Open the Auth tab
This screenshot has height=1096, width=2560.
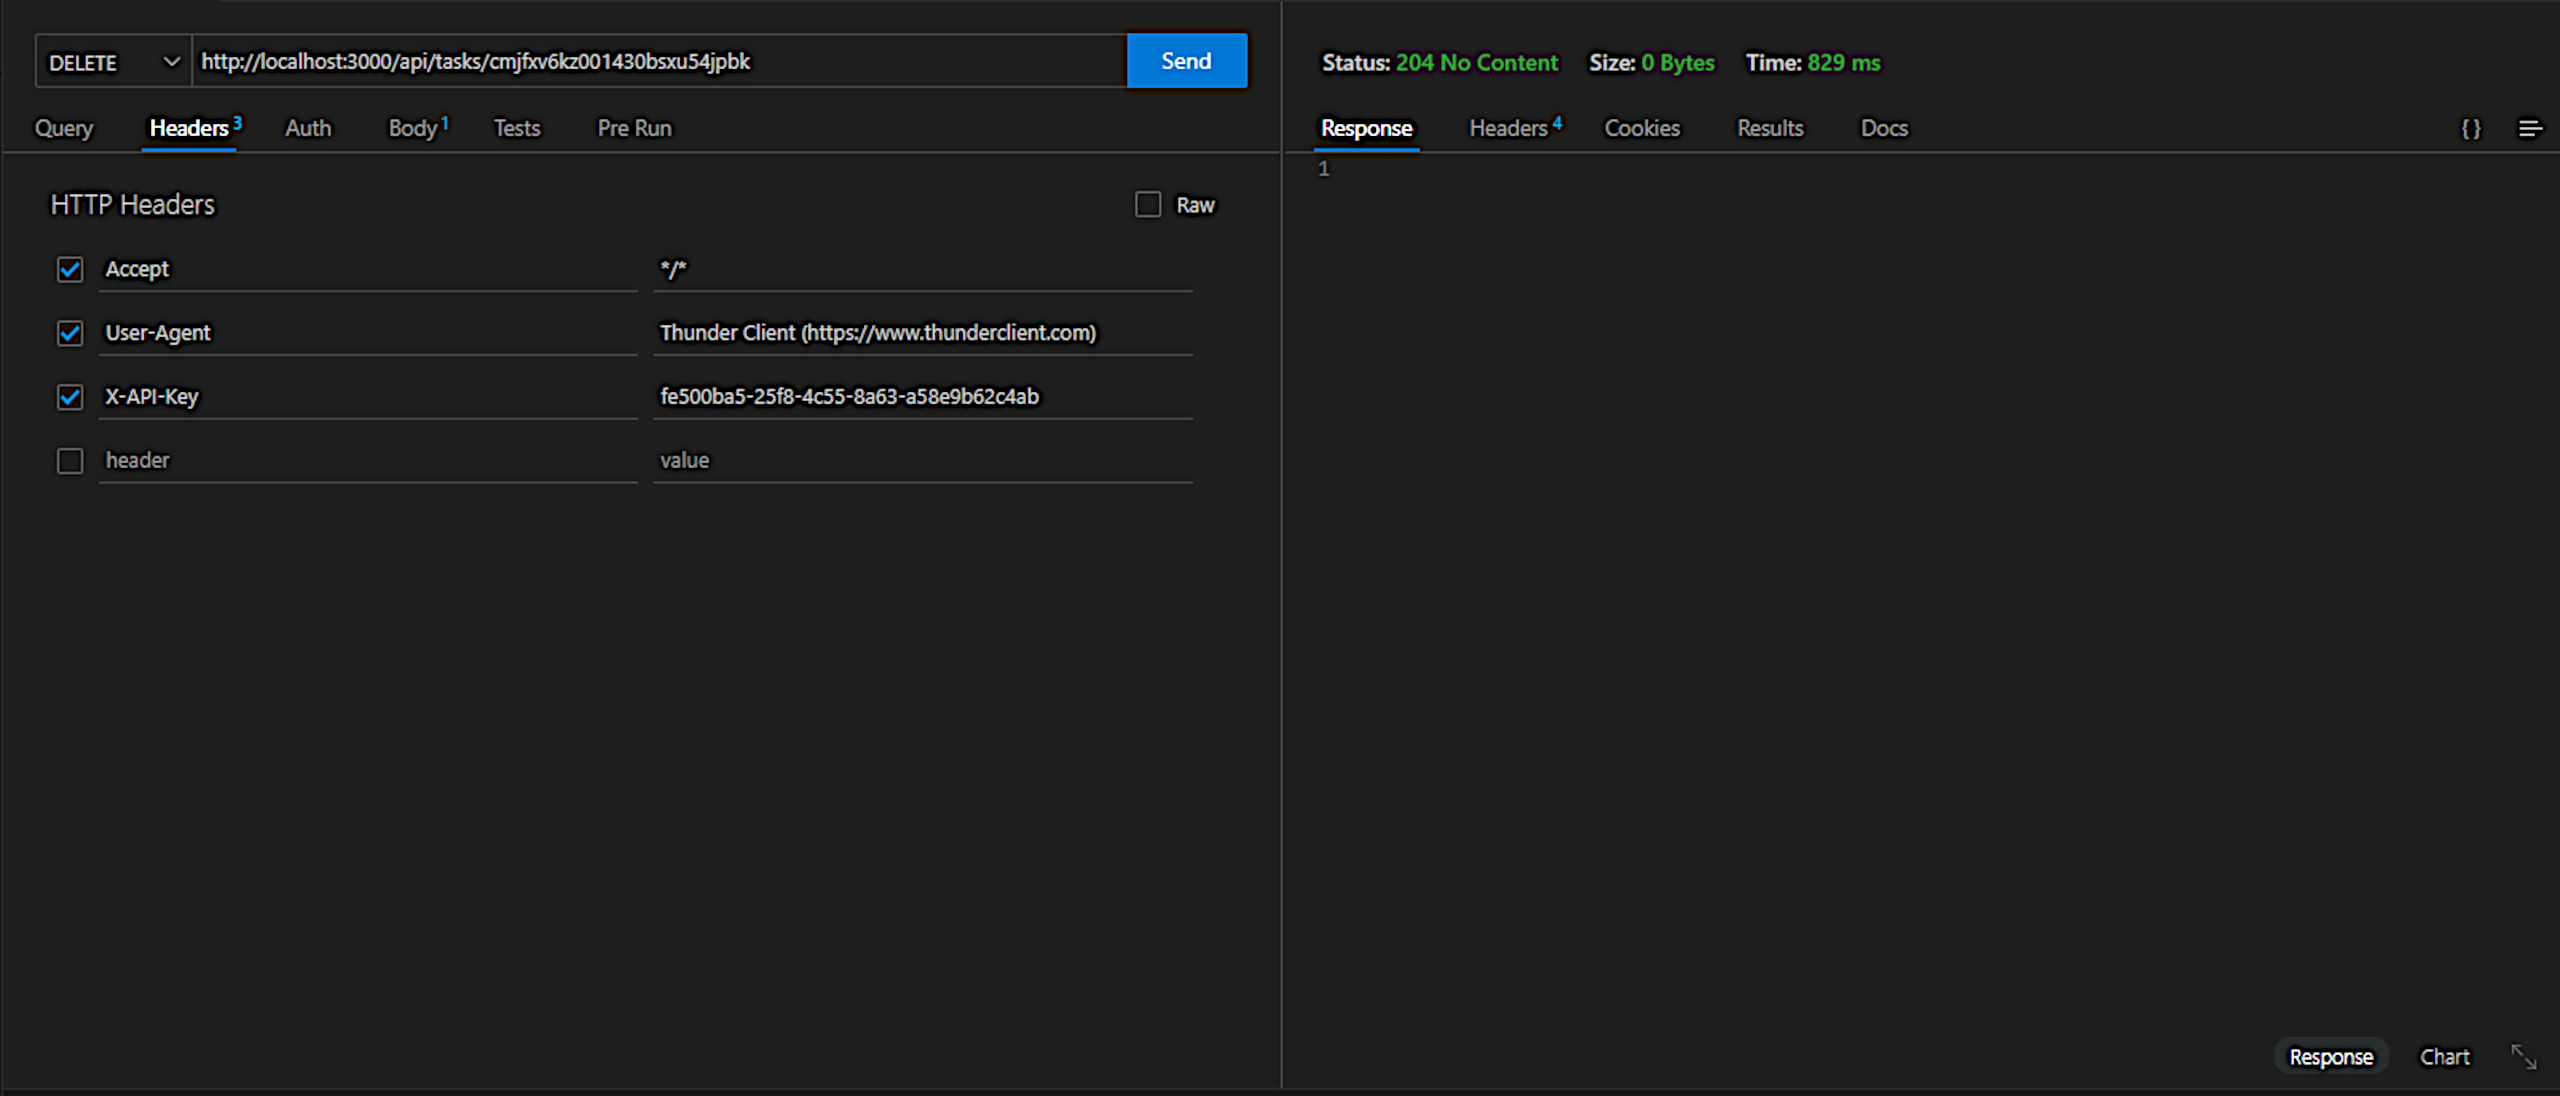(308, 128)
